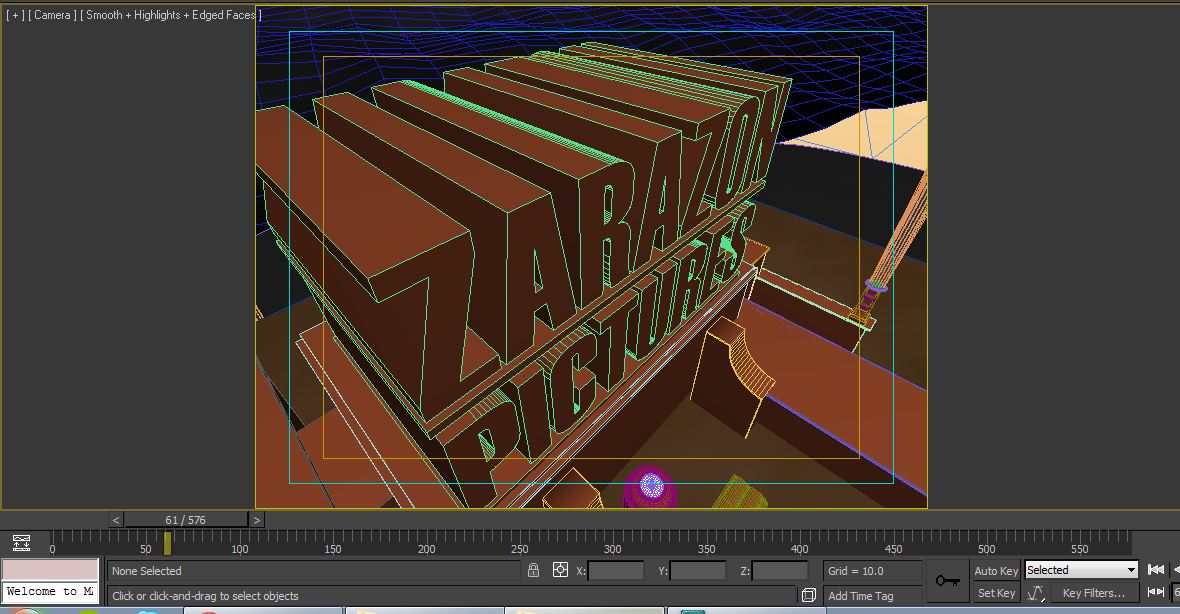Open the Selected key filter dropdown
Screen dimensions: 1180x614
1081,570
